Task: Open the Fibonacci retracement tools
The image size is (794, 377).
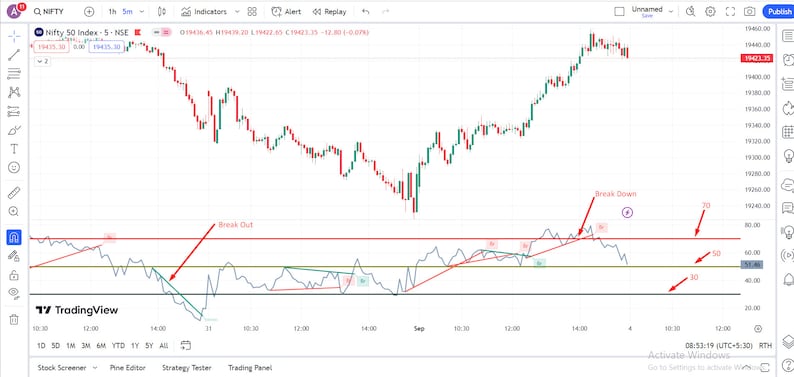Action: coord(14,73)
